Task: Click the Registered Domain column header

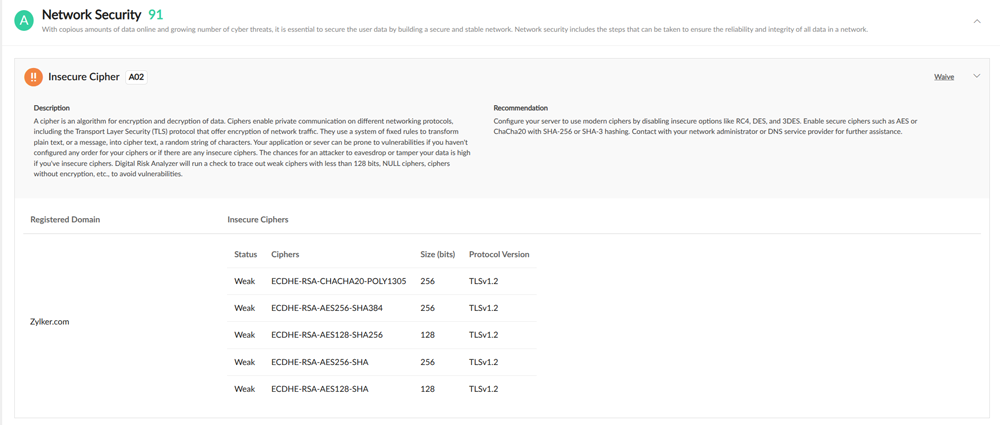Action: tap(65, 219)
